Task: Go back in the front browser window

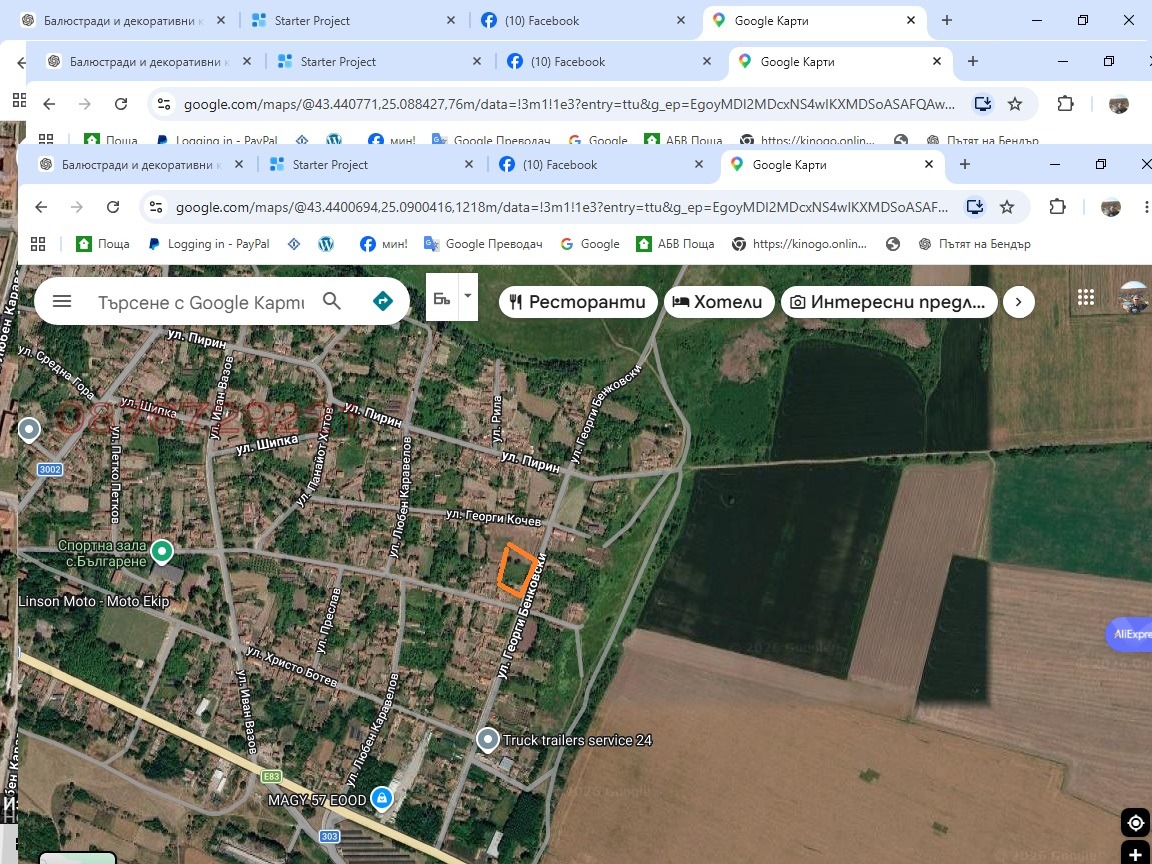Action: click(41, 207)
